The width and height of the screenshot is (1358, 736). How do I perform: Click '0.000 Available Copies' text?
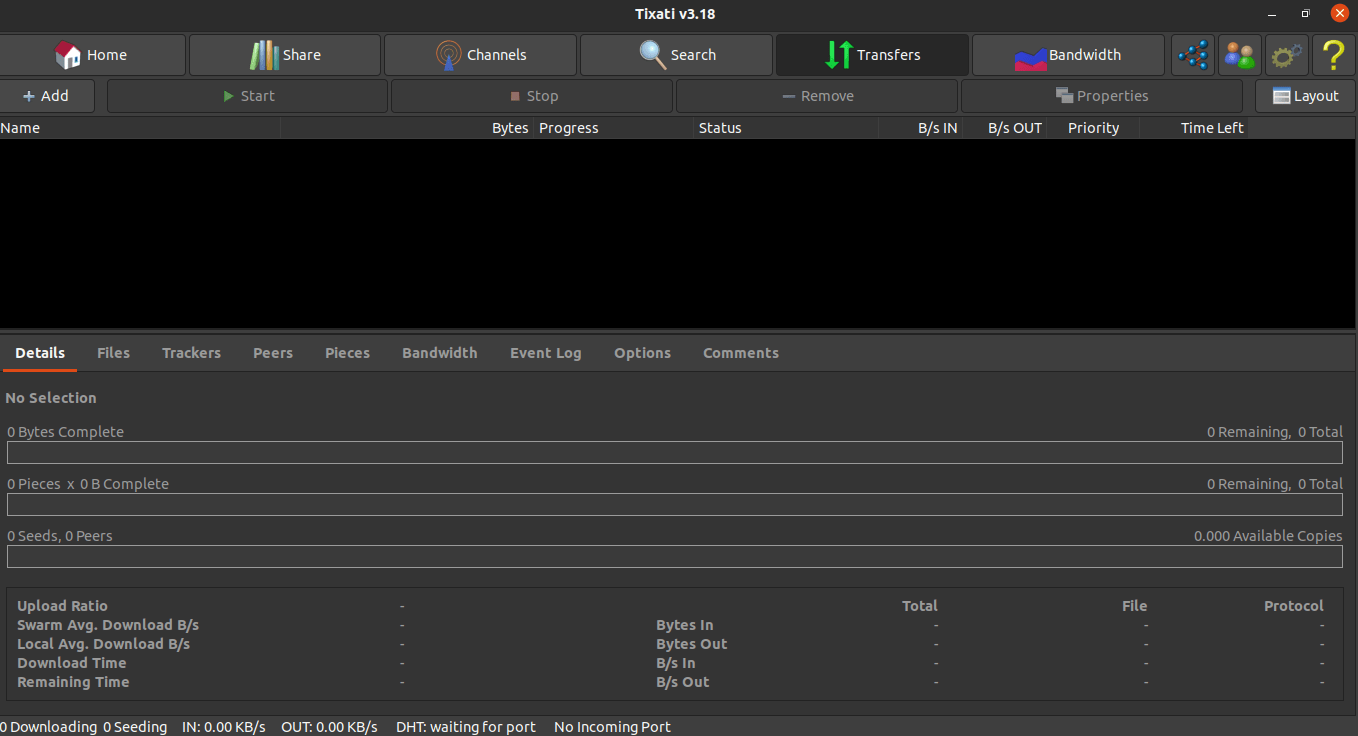pyautogui.click(x=1268, y=536)
